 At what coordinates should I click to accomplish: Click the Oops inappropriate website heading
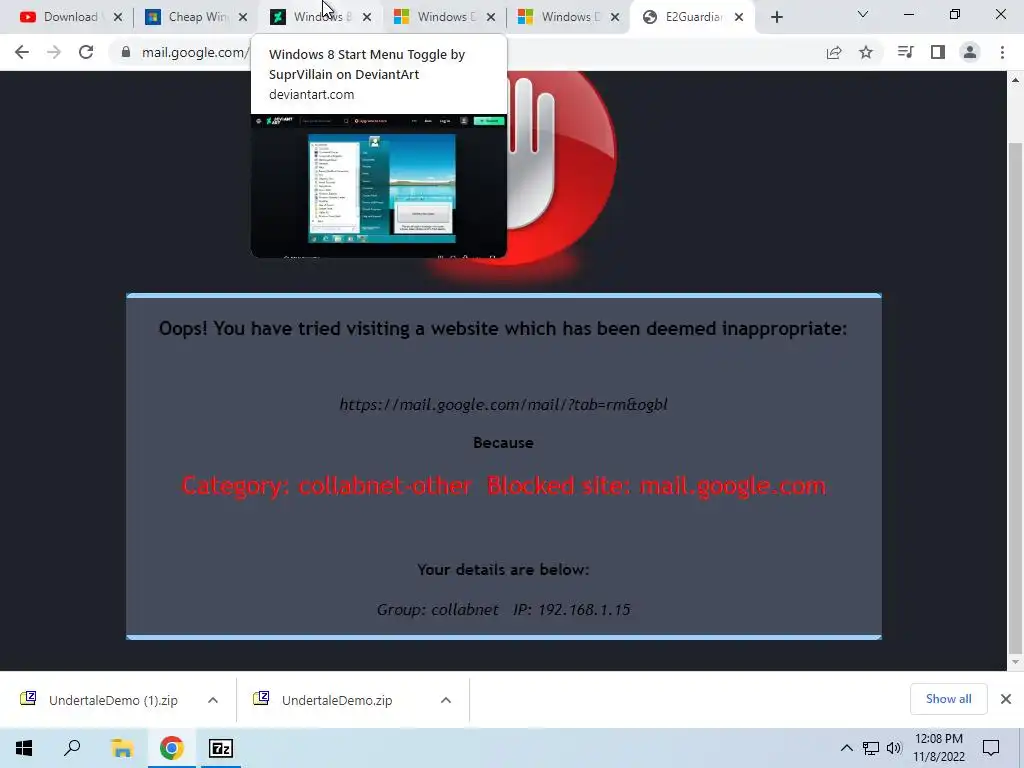(x=503, y=328)
